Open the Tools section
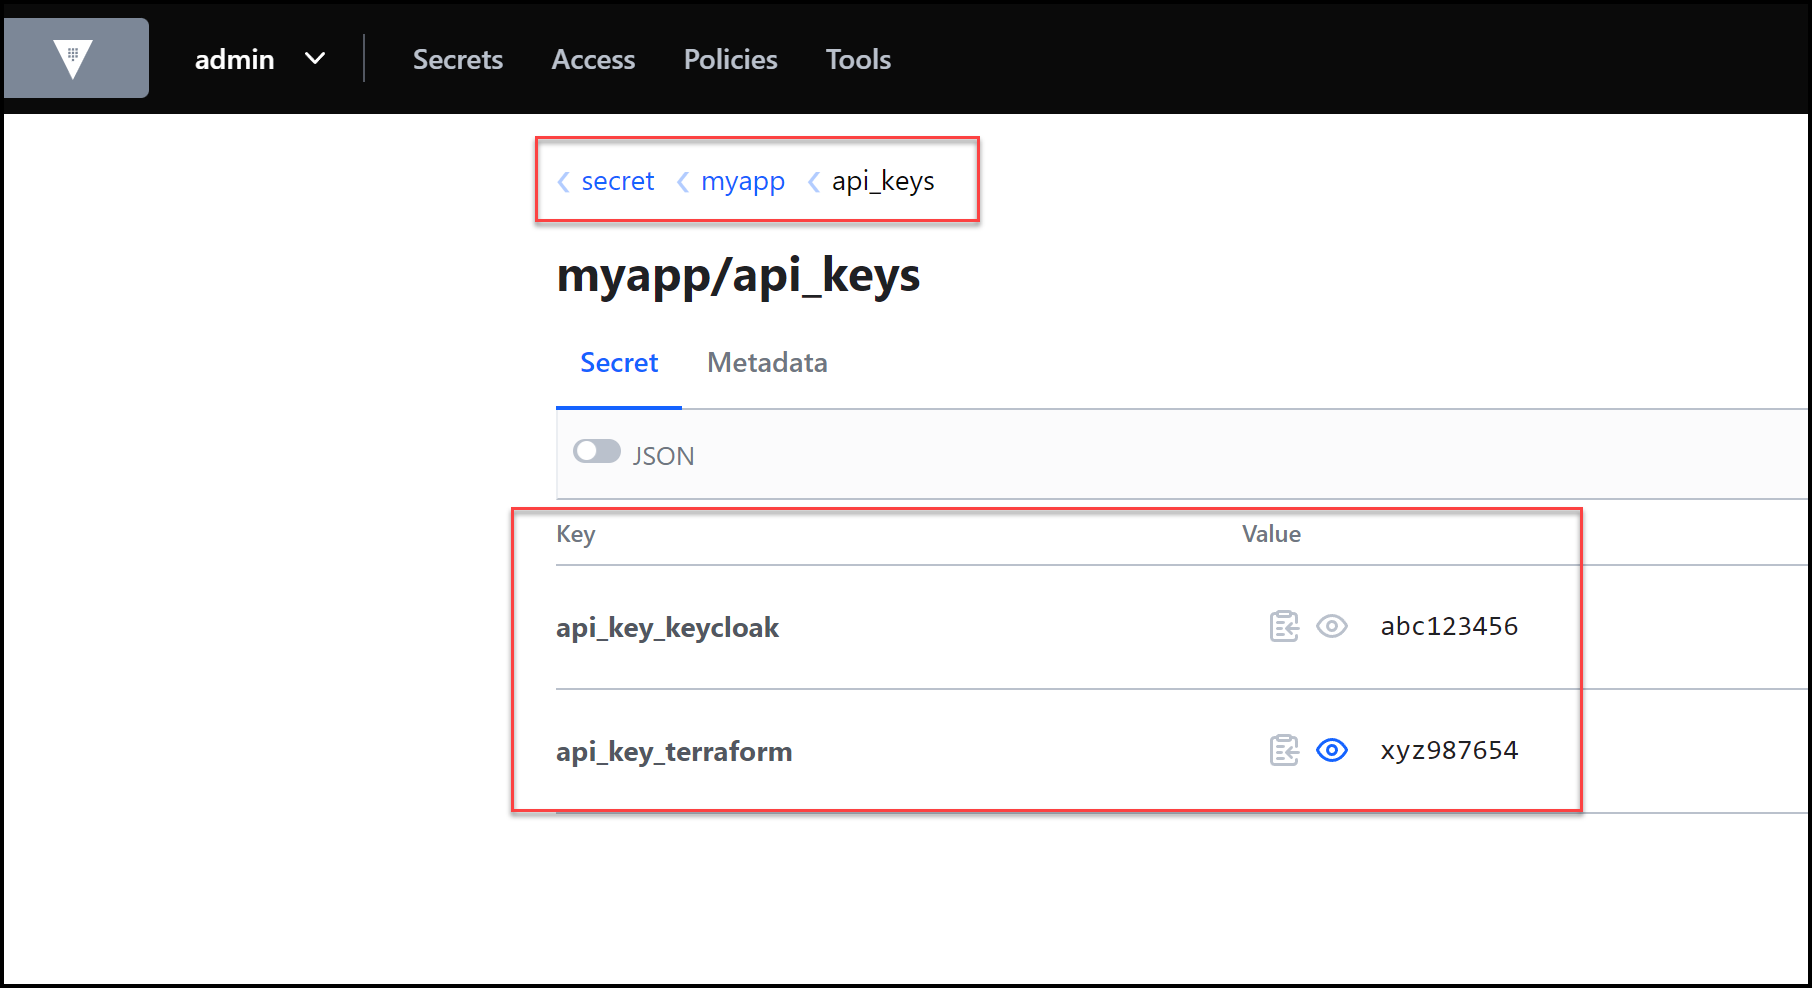This screenshot has height=988, width=1812. pyautogui.click(x=857, y=59)
